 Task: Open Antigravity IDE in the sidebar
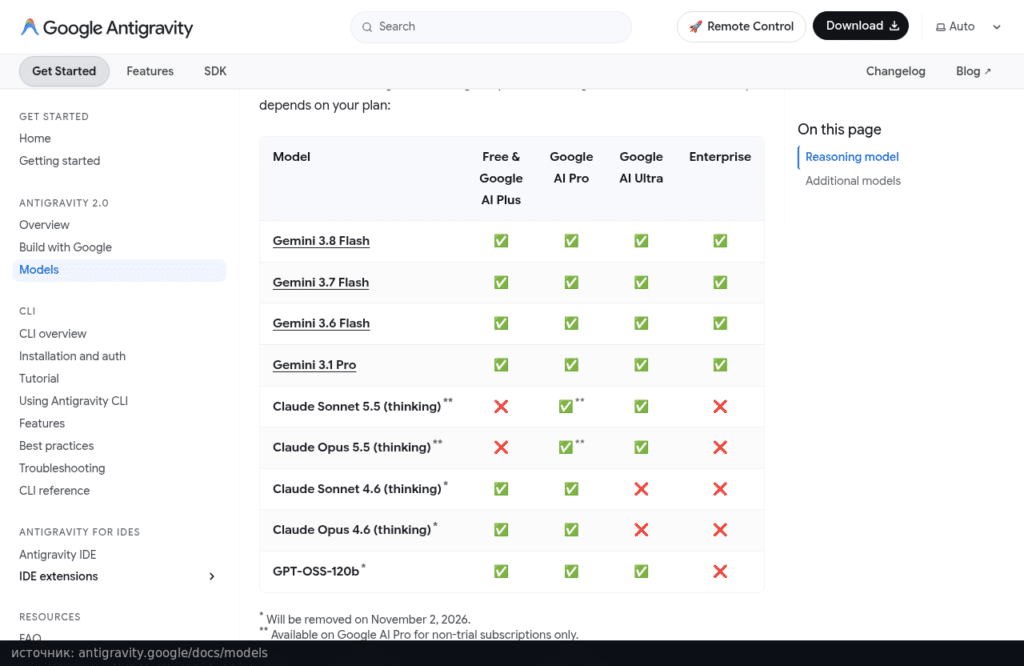(x=57, y=554)
